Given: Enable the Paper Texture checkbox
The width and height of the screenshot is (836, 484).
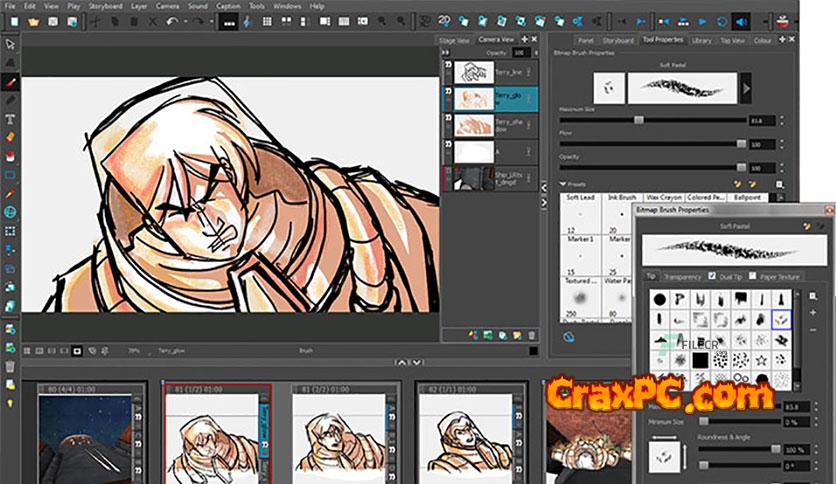Looking at the screenshot, I should pos(755,276).
